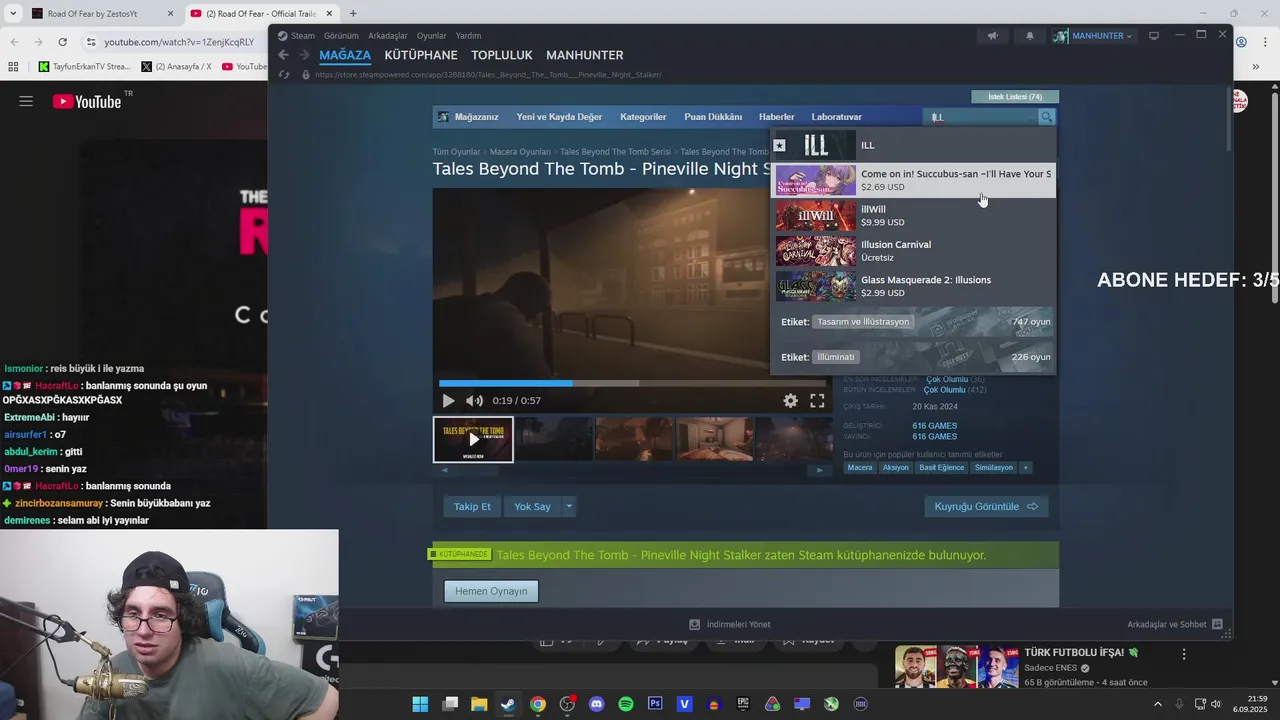
Task: Mute the Steam trailer volume
Action: (474, 401)
